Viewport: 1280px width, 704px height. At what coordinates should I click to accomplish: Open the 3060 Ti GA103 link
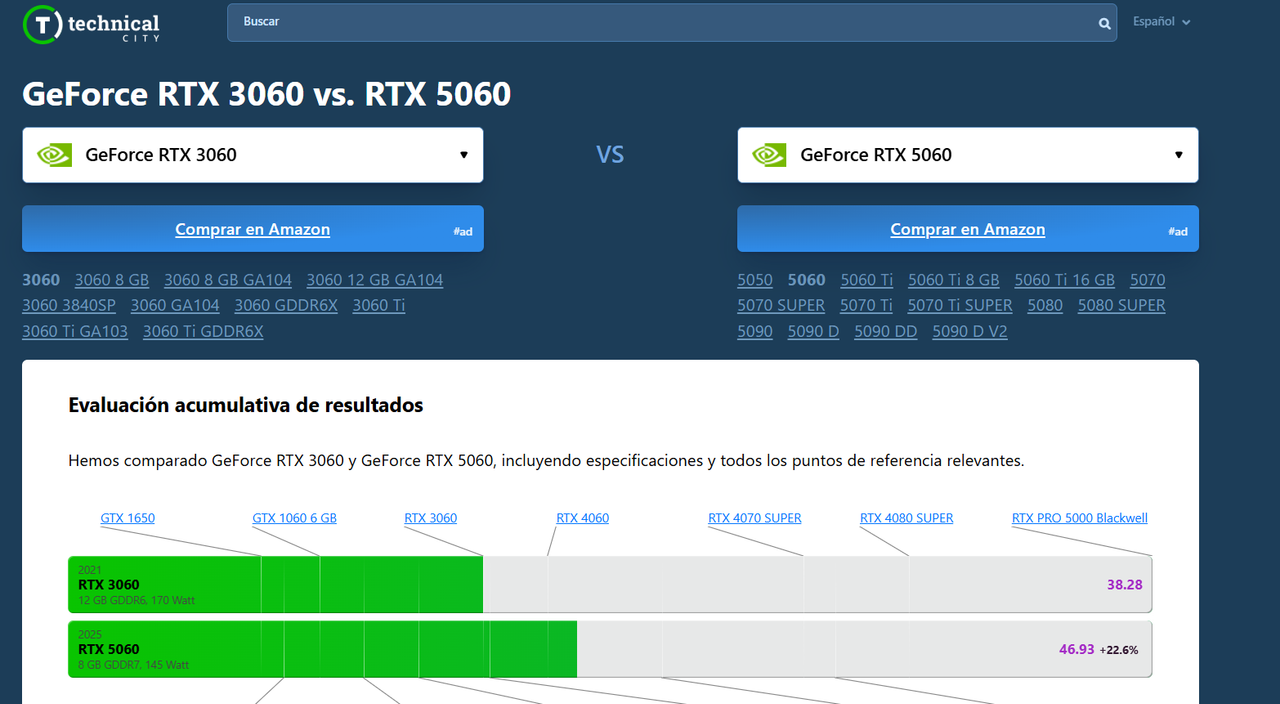(75, 331)
